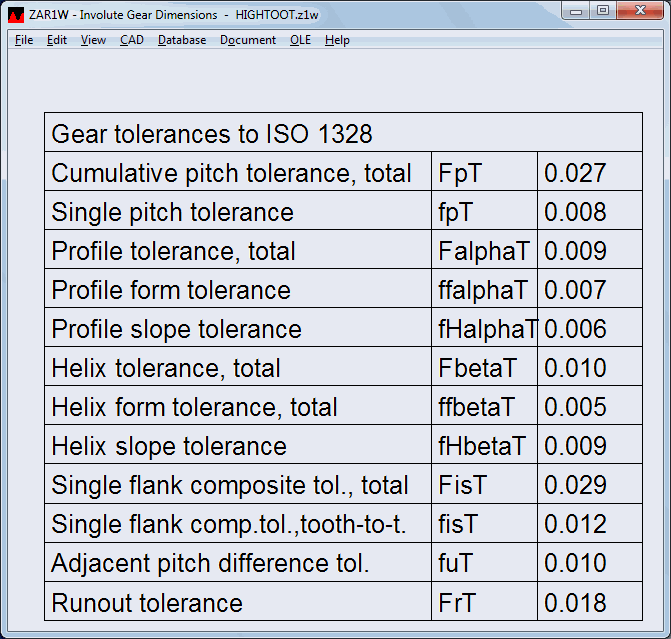Viewport: 671px width, 639px height.
Task: Open the Help menu
Action: [337, 40]
